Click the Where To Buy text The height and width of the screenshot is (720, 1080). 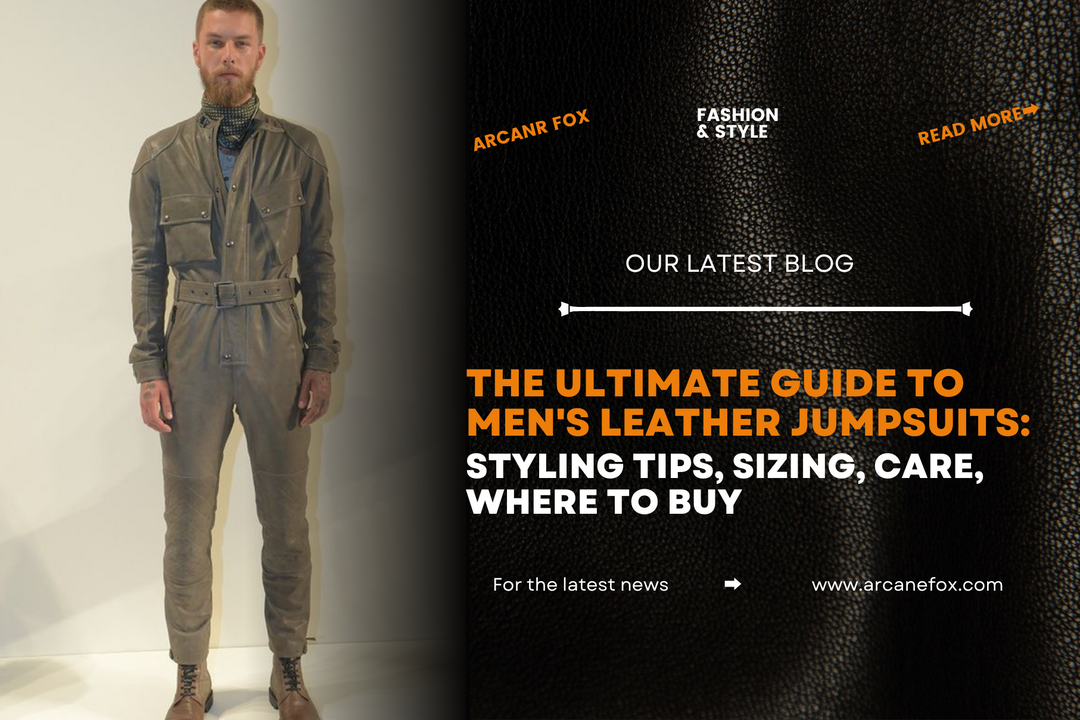604,501
